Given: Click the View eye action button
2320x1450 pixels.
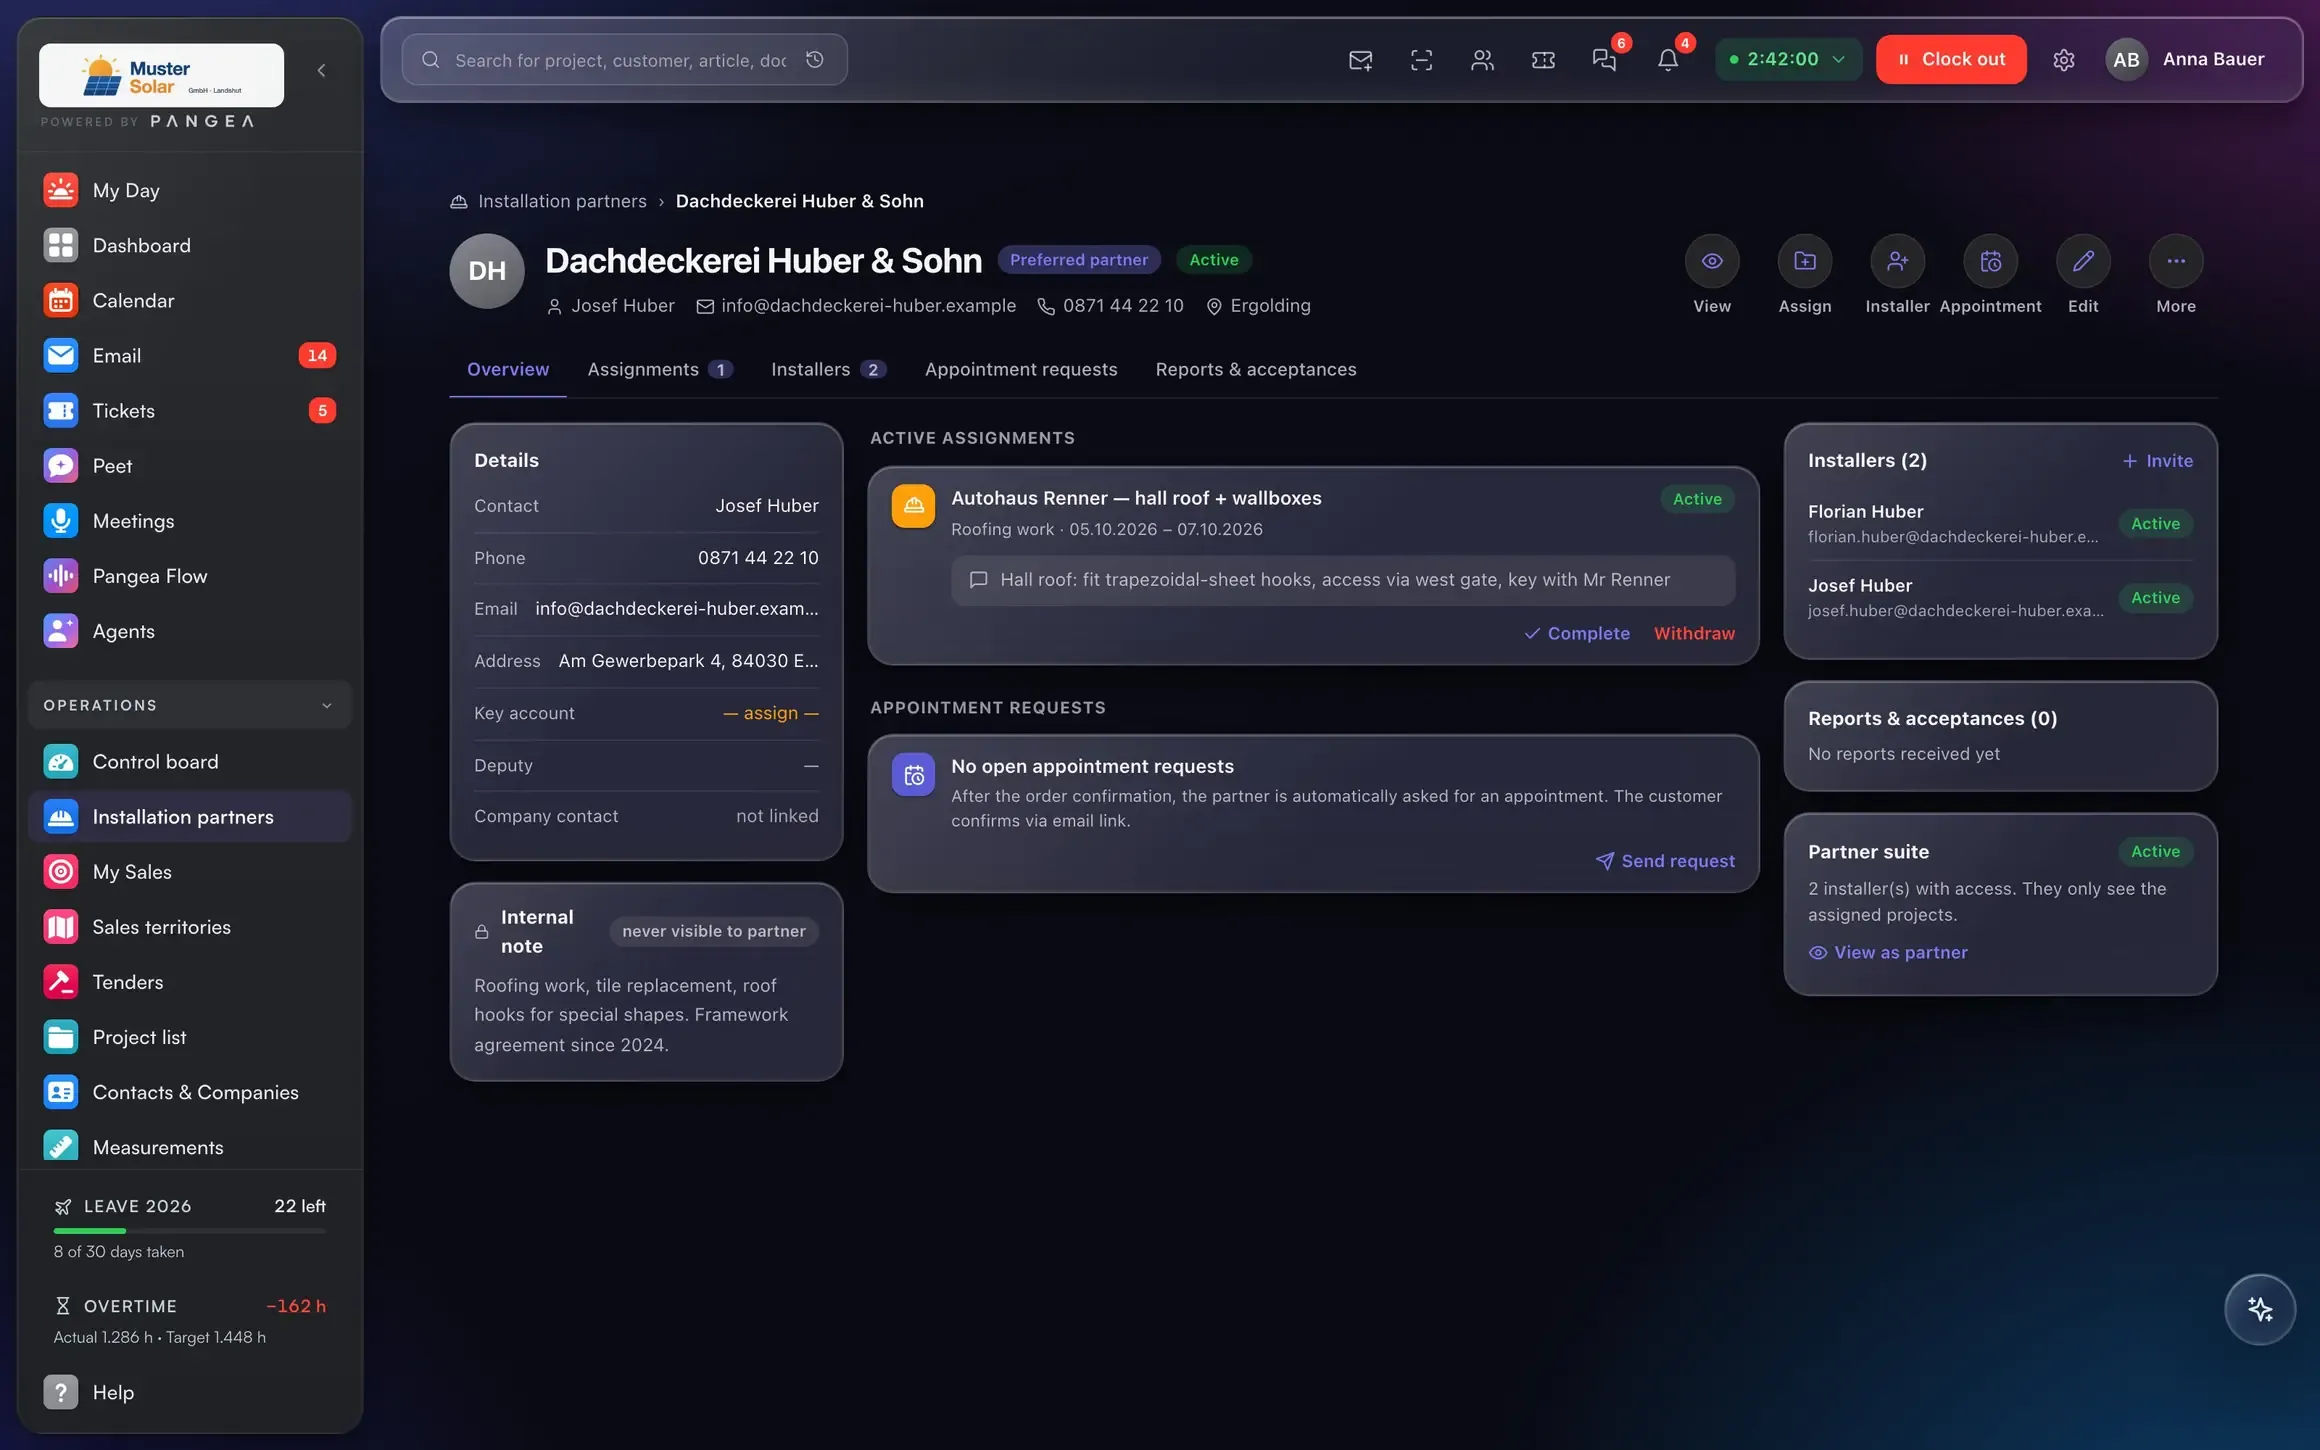Looking at the screenshot, I should [1712, 261].
